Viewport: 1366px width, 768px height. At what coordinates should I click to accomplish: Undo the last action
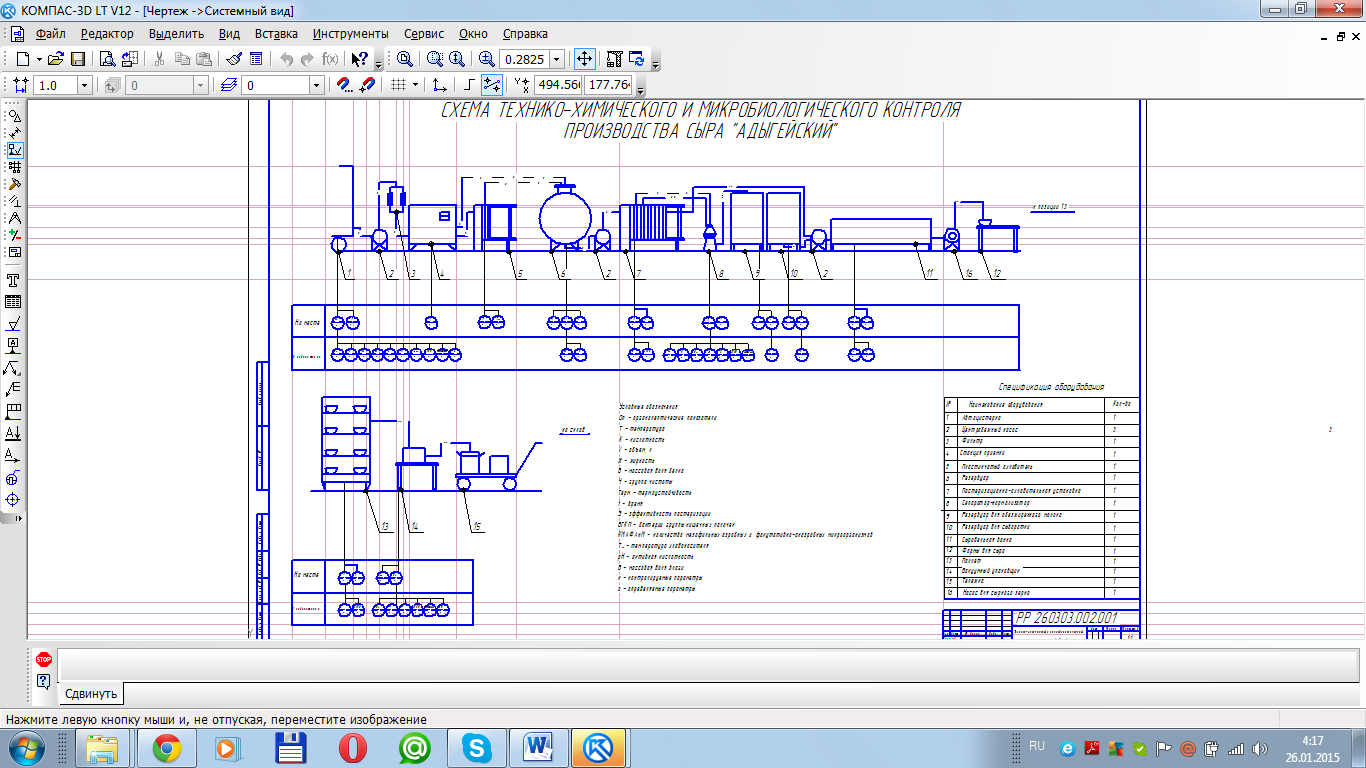[287, 59]
